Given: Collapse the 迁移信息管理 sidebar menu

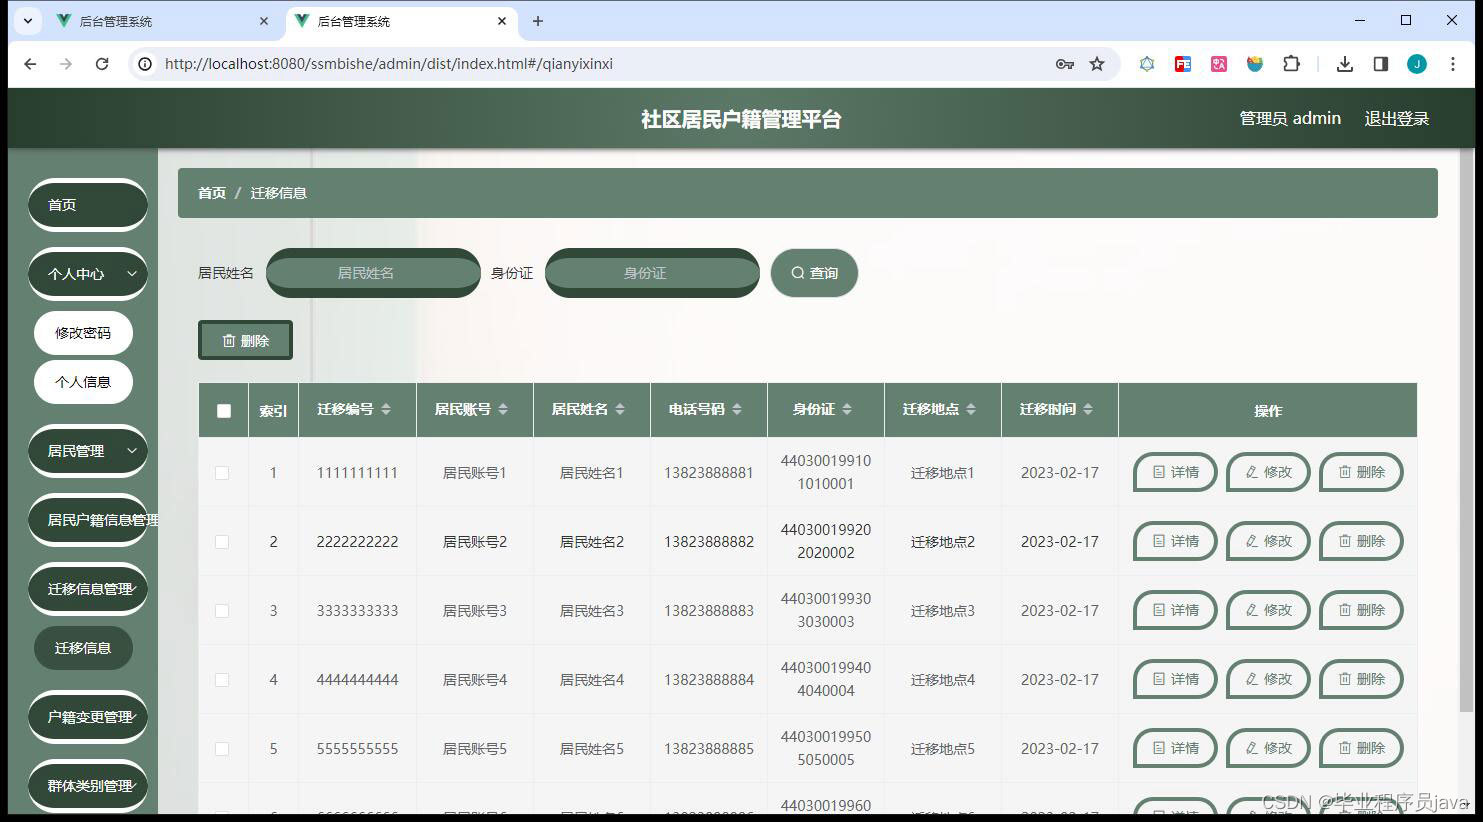Looking at the screenshot, I should click(x=88, y=589).
